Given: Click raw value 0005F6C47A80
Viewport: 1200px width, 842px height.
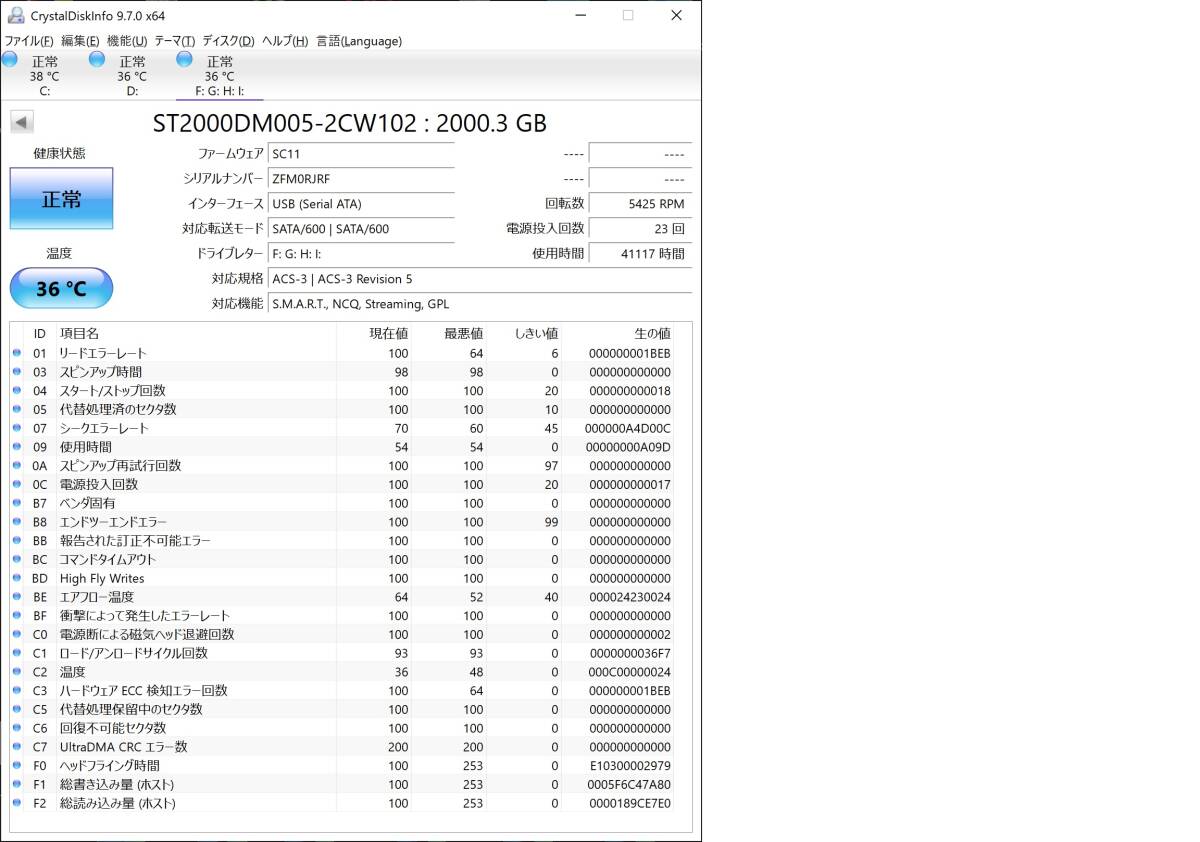Looking at the screenshot, I should 628,784.
